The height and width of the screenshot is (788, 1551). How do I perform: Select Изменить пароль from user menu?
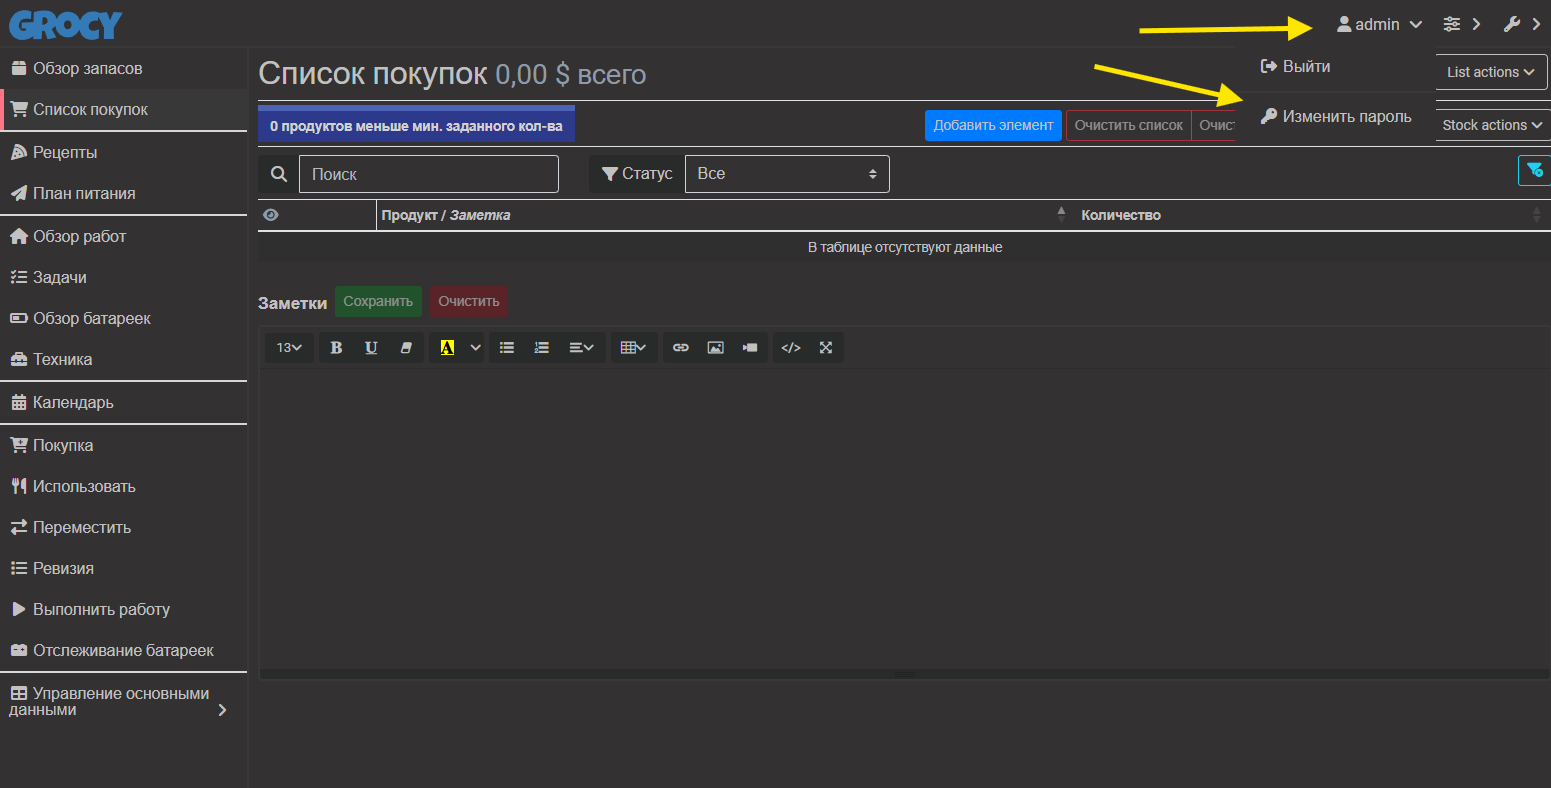[x=1334, y=116]
